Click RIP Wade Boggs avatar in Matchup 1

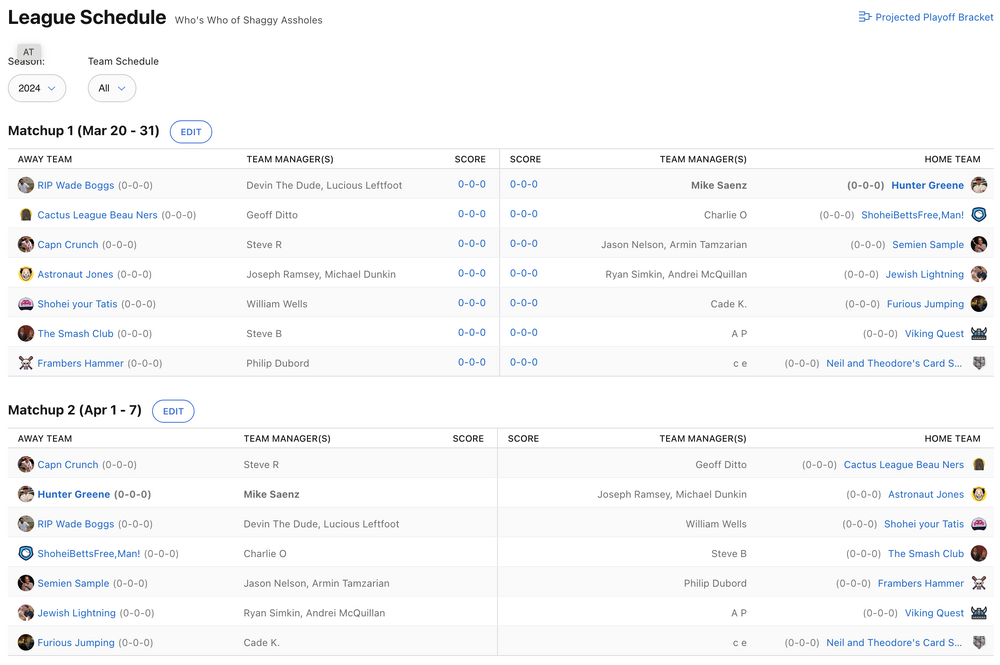click(26, 185)
